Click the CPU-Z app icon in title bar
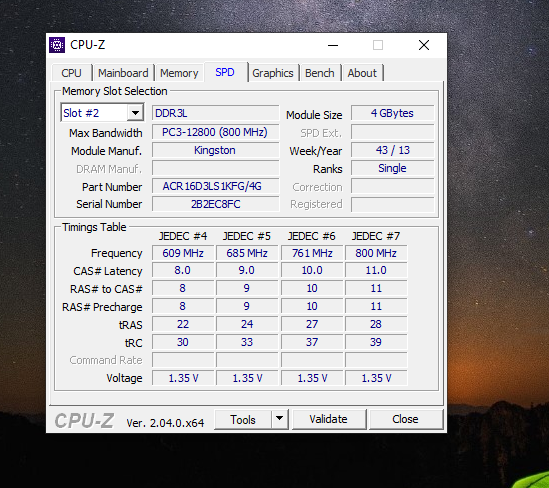The image size is (549, 488). tap(57, 45)
